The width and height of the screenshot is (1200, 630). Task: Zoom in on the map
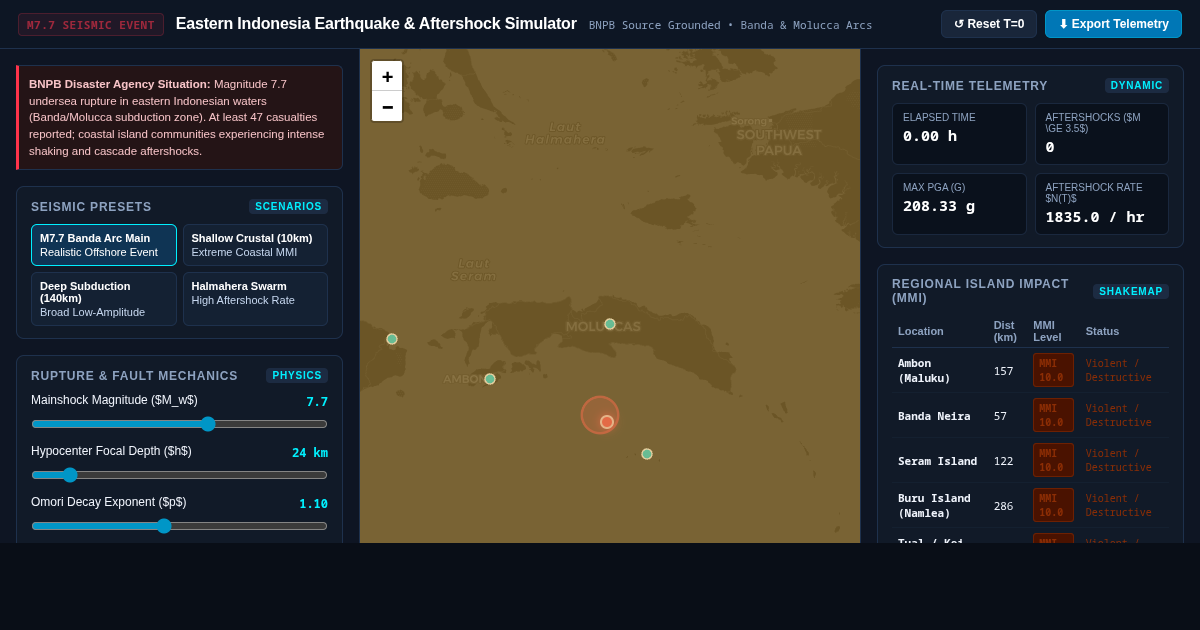tap(387, 77)
